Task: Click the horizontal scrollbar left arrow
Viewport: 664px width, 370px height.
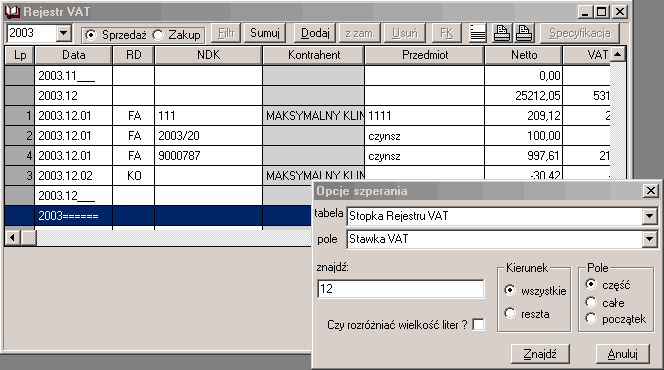Action: click(x=13, y=237)
